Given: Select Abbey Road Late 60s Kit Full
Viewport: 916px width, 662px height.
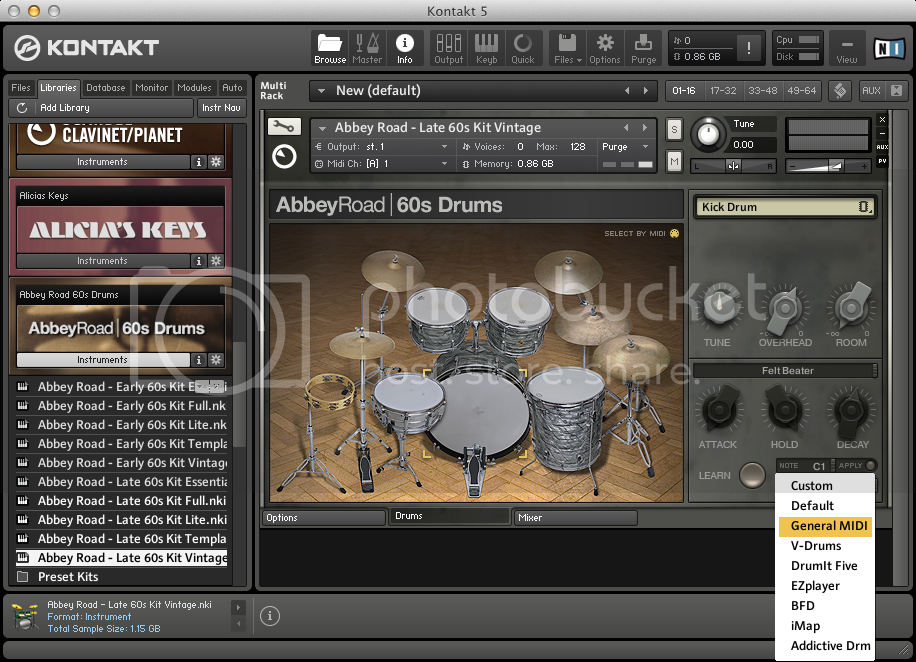Looking at the screenshot, I should click(131, 501).
